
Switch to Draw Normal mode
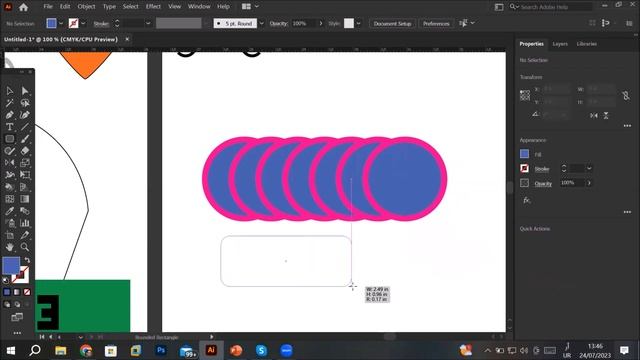tap(7, 304)
